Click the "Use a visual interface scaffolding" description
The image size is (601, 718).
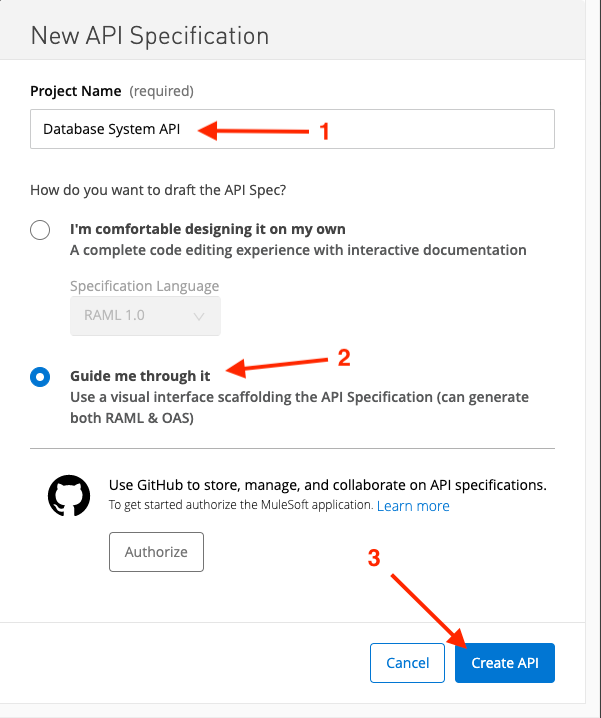pos(299,398)
